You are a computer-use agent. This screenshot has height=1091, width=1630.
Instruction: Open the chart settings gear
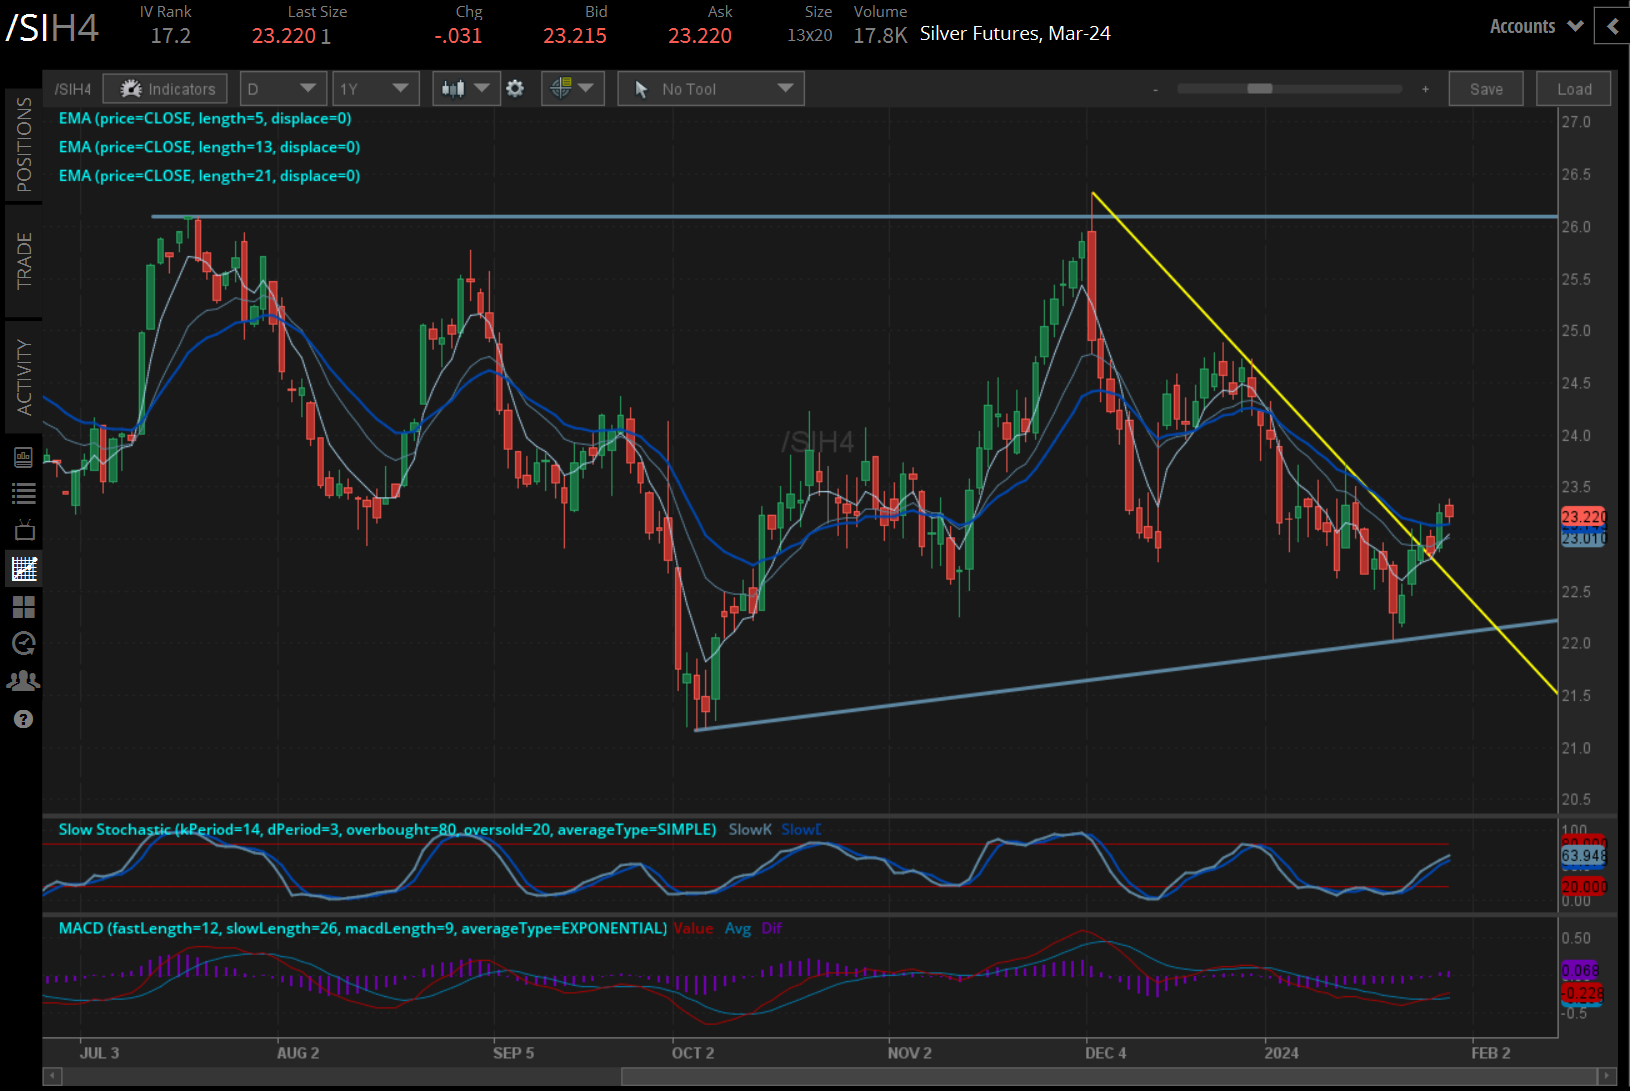click(515, 88)
